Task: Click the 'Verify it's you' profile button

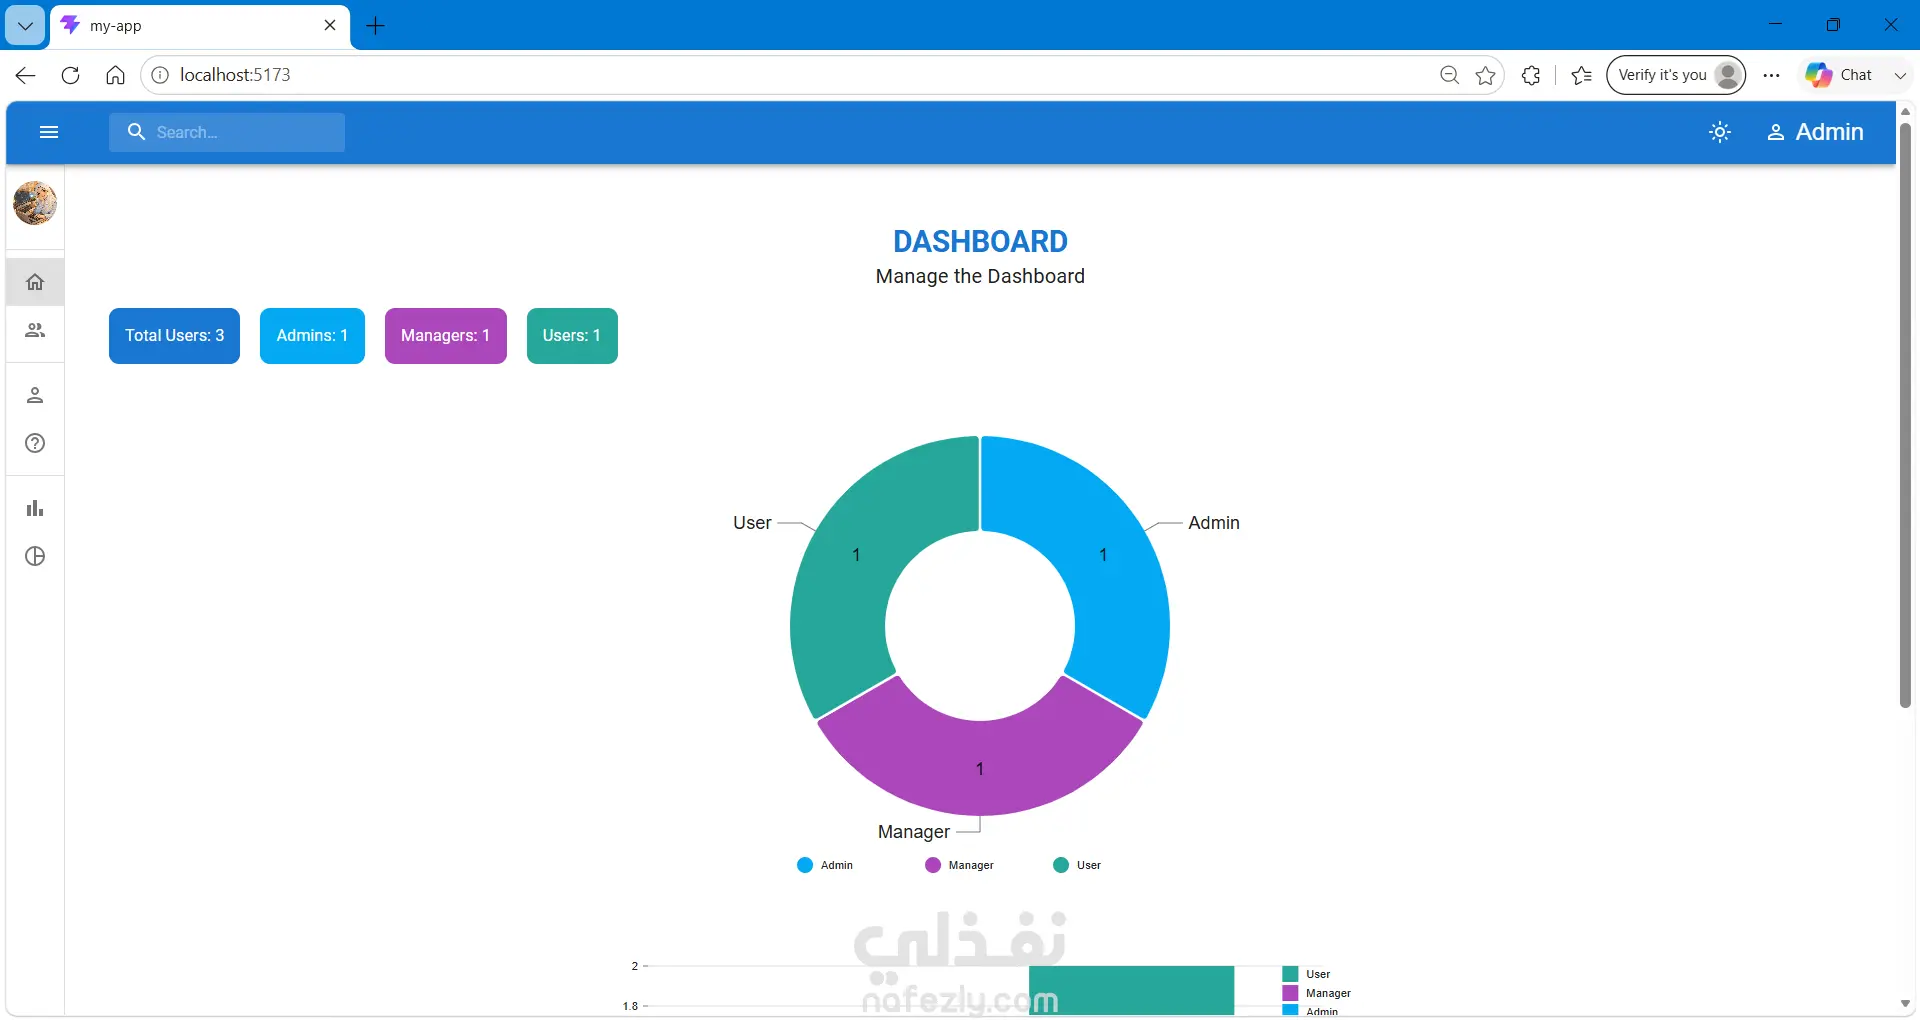Action: 1676,75
